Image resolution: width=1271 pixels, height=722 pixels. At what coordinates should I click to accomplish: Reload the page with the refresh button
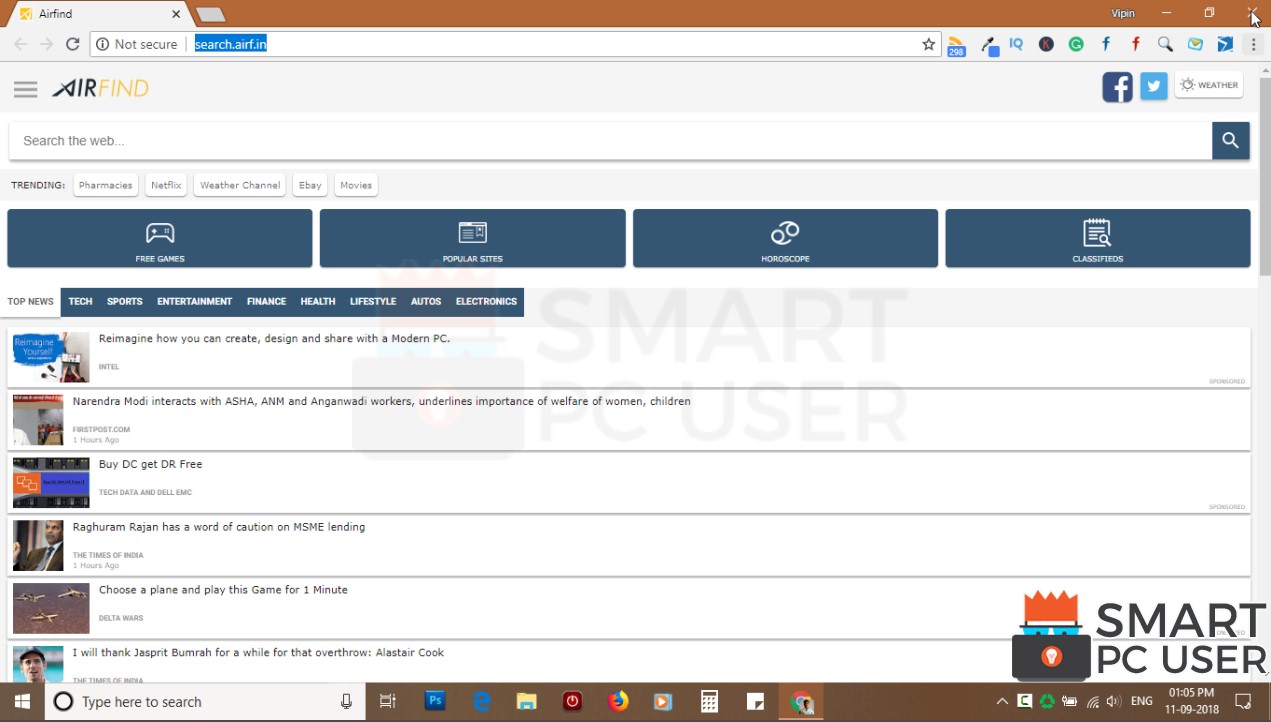(72, 44)
